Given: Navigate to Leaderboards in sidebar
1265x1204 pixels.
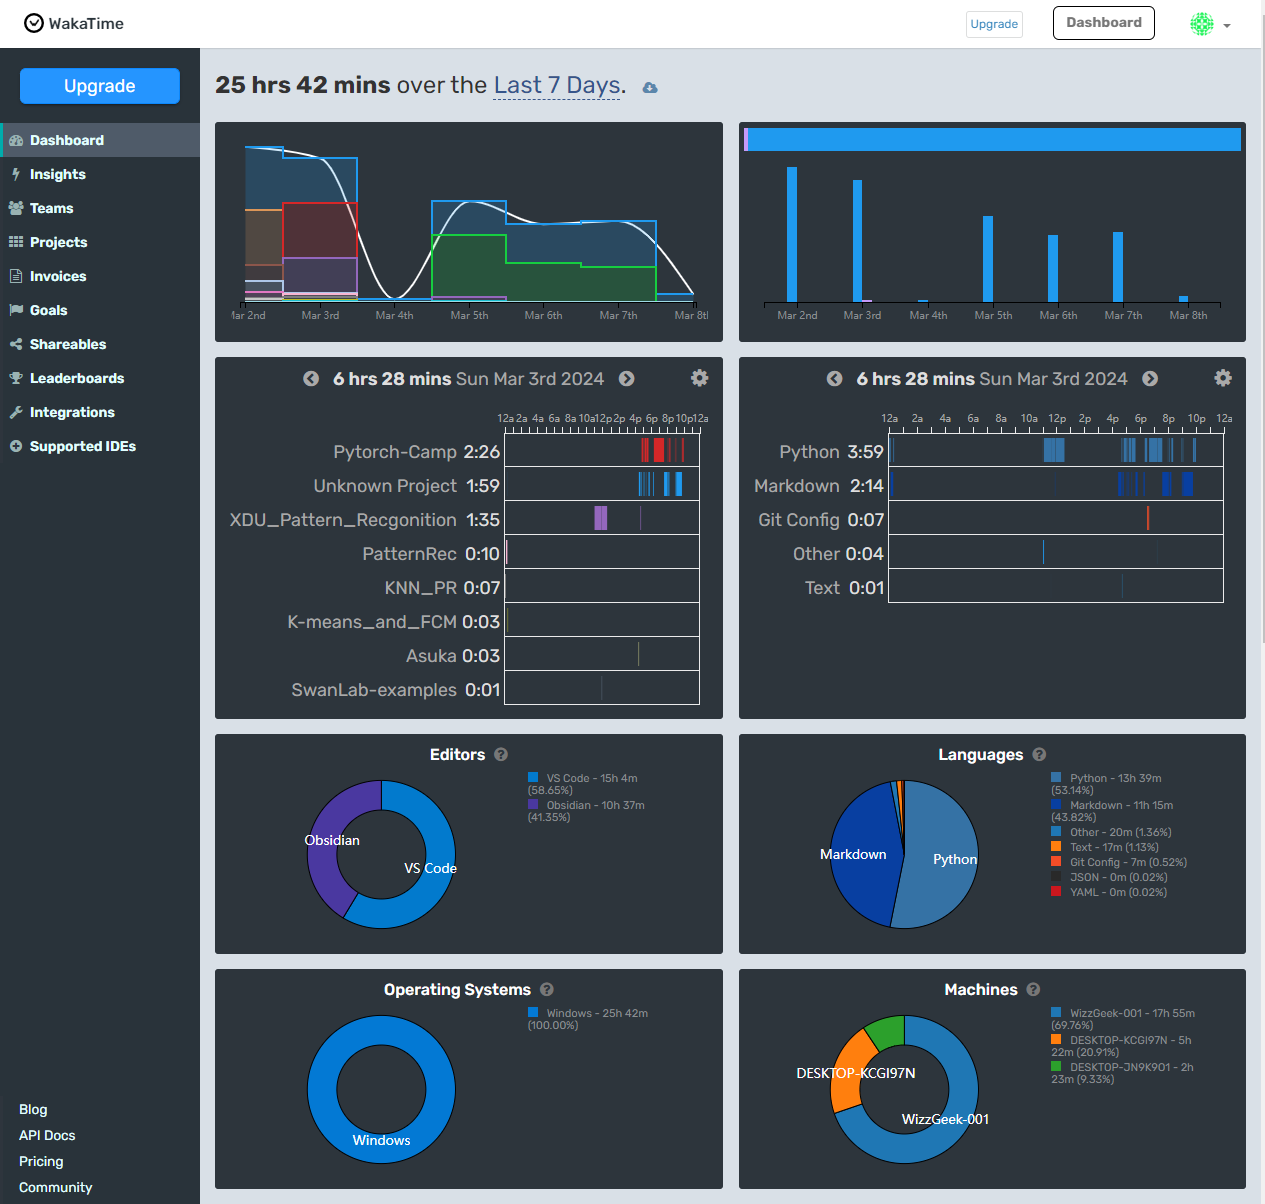Looking at the screenshot, I should click(77, 378).
